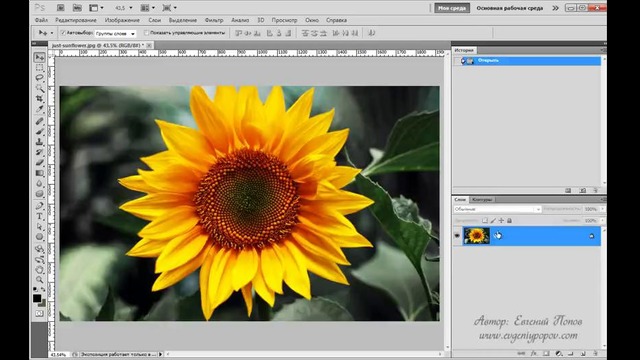640x360 pixels.
Task: Select the 3D Rotate tool
Action: (x=40, y=249)
